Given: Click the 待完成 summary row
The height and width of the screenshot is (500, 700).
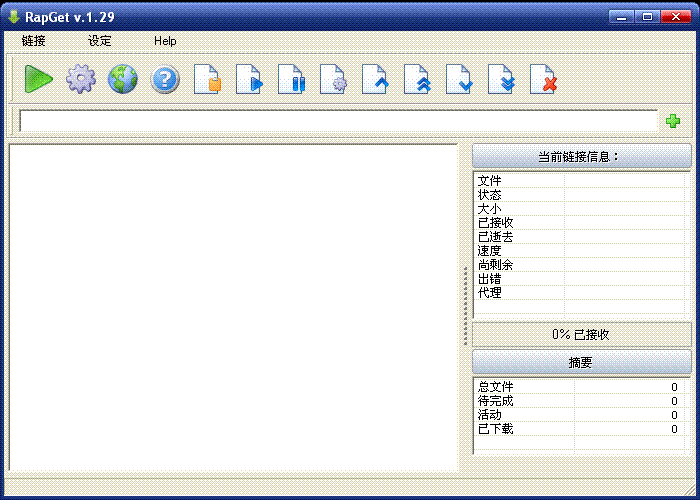Looking at the screenshot, I should [x=579, y=400].
